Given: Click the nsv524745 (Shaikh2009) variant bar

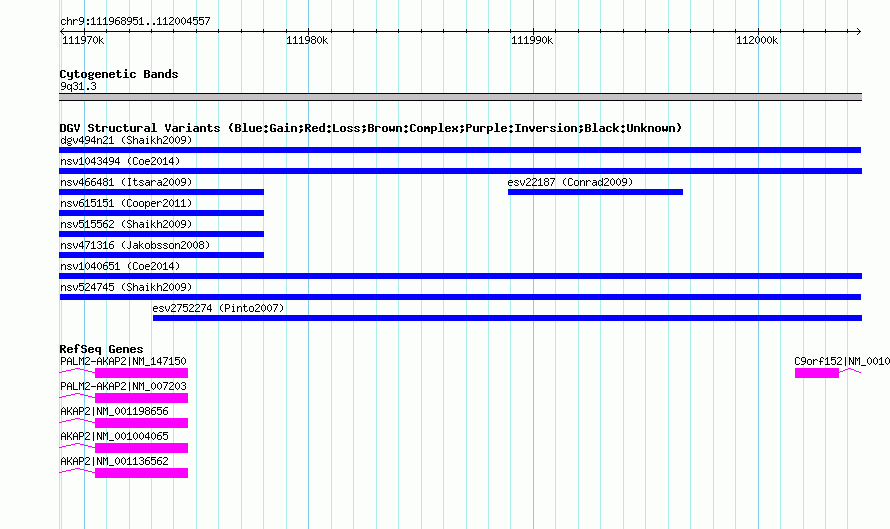Looking at the screenshot, I should [460, 297].
